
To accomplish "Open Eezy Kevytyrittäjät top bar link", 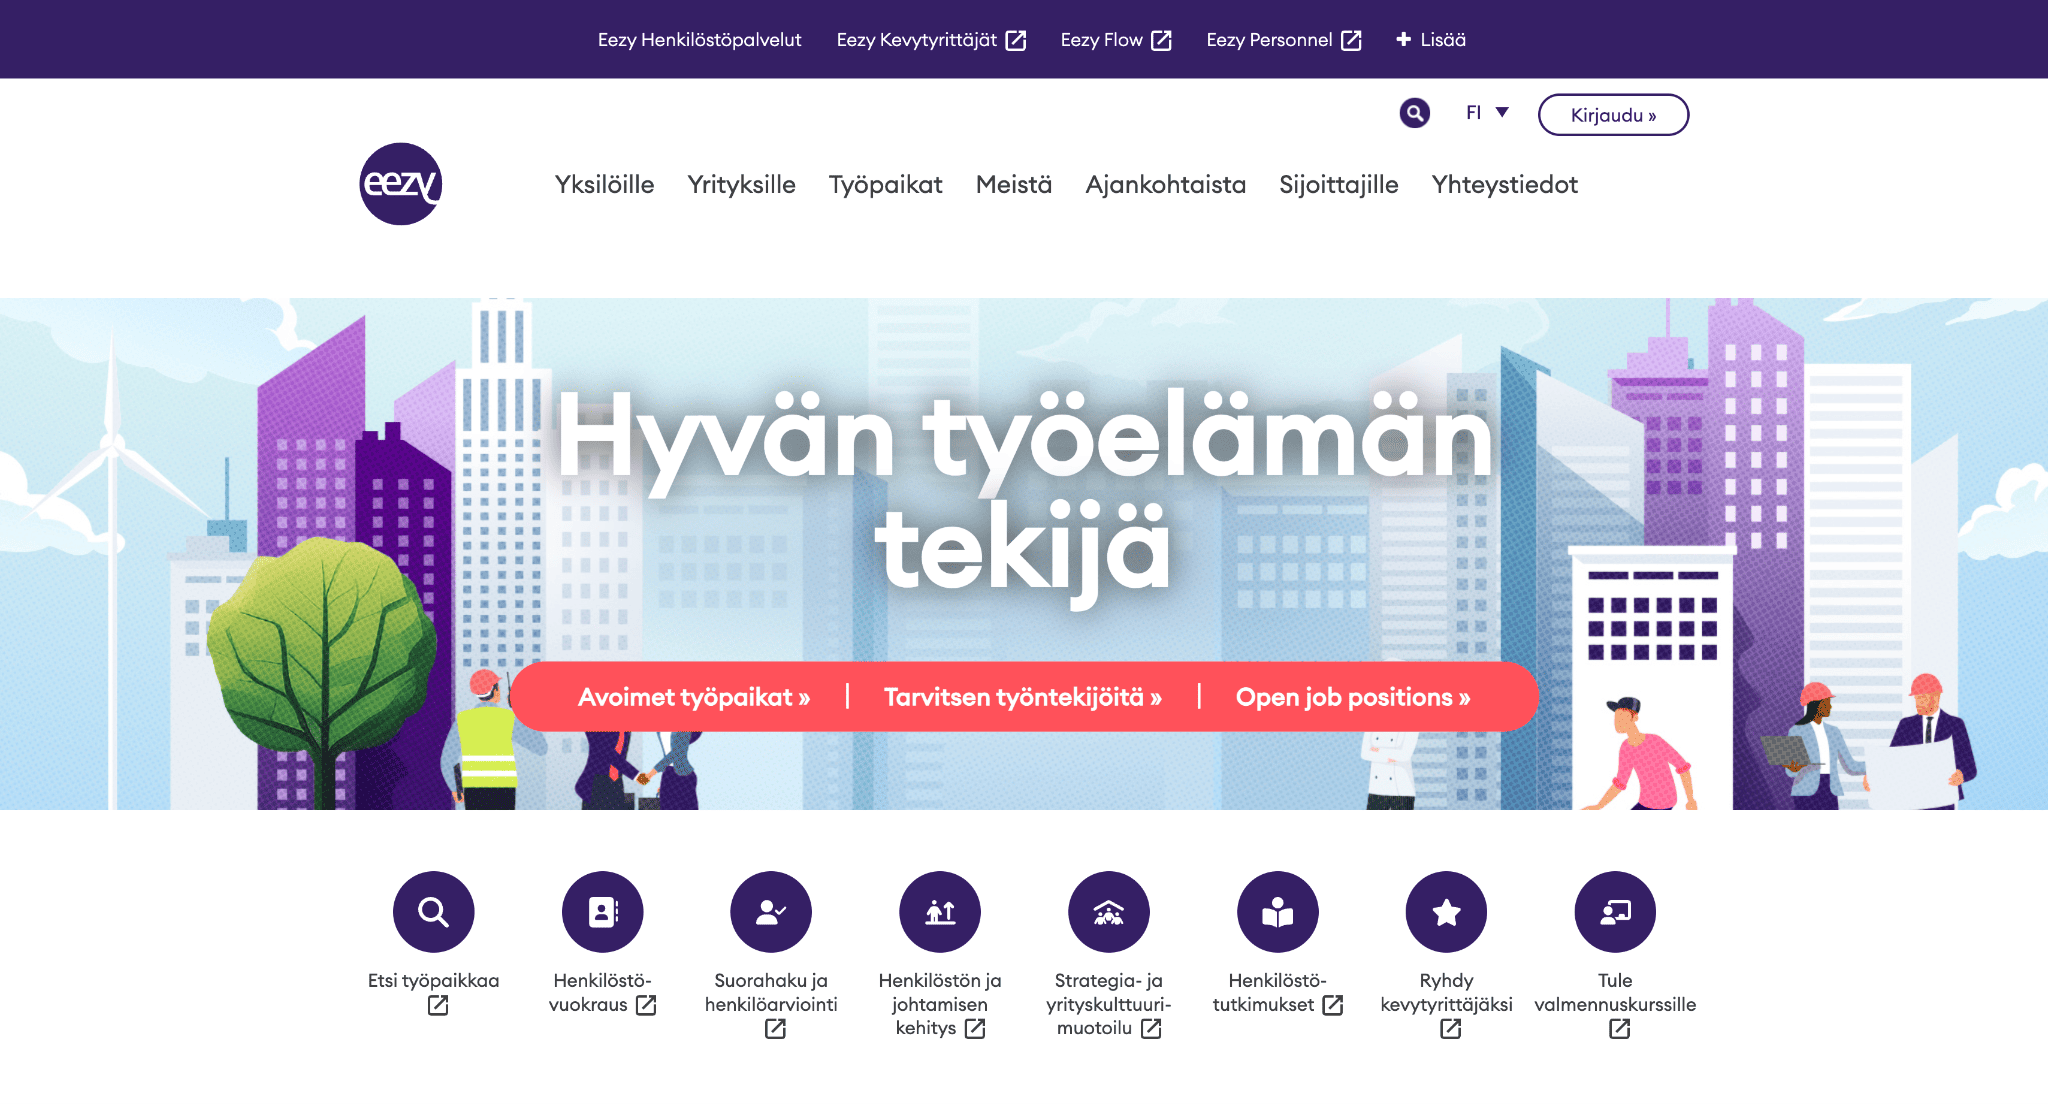I will coord(931,40).
